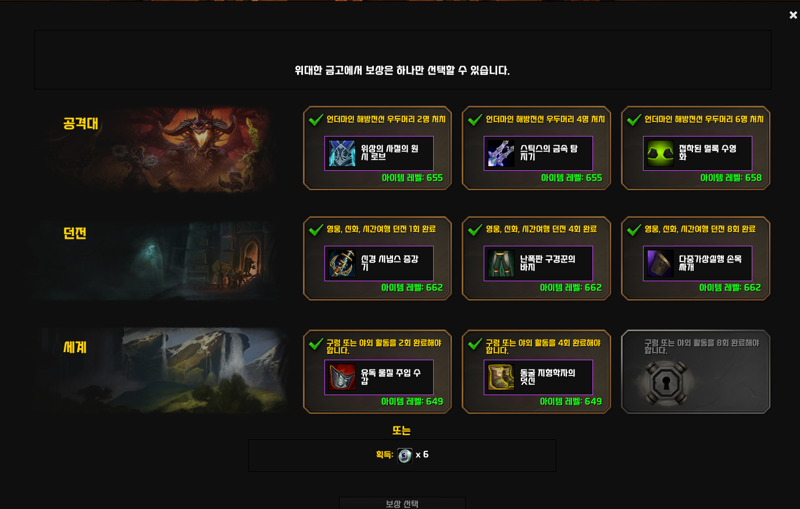This screenshot has height=509, width=800.
Task: Click the token coin icon next to x 6
Action: 405,455
